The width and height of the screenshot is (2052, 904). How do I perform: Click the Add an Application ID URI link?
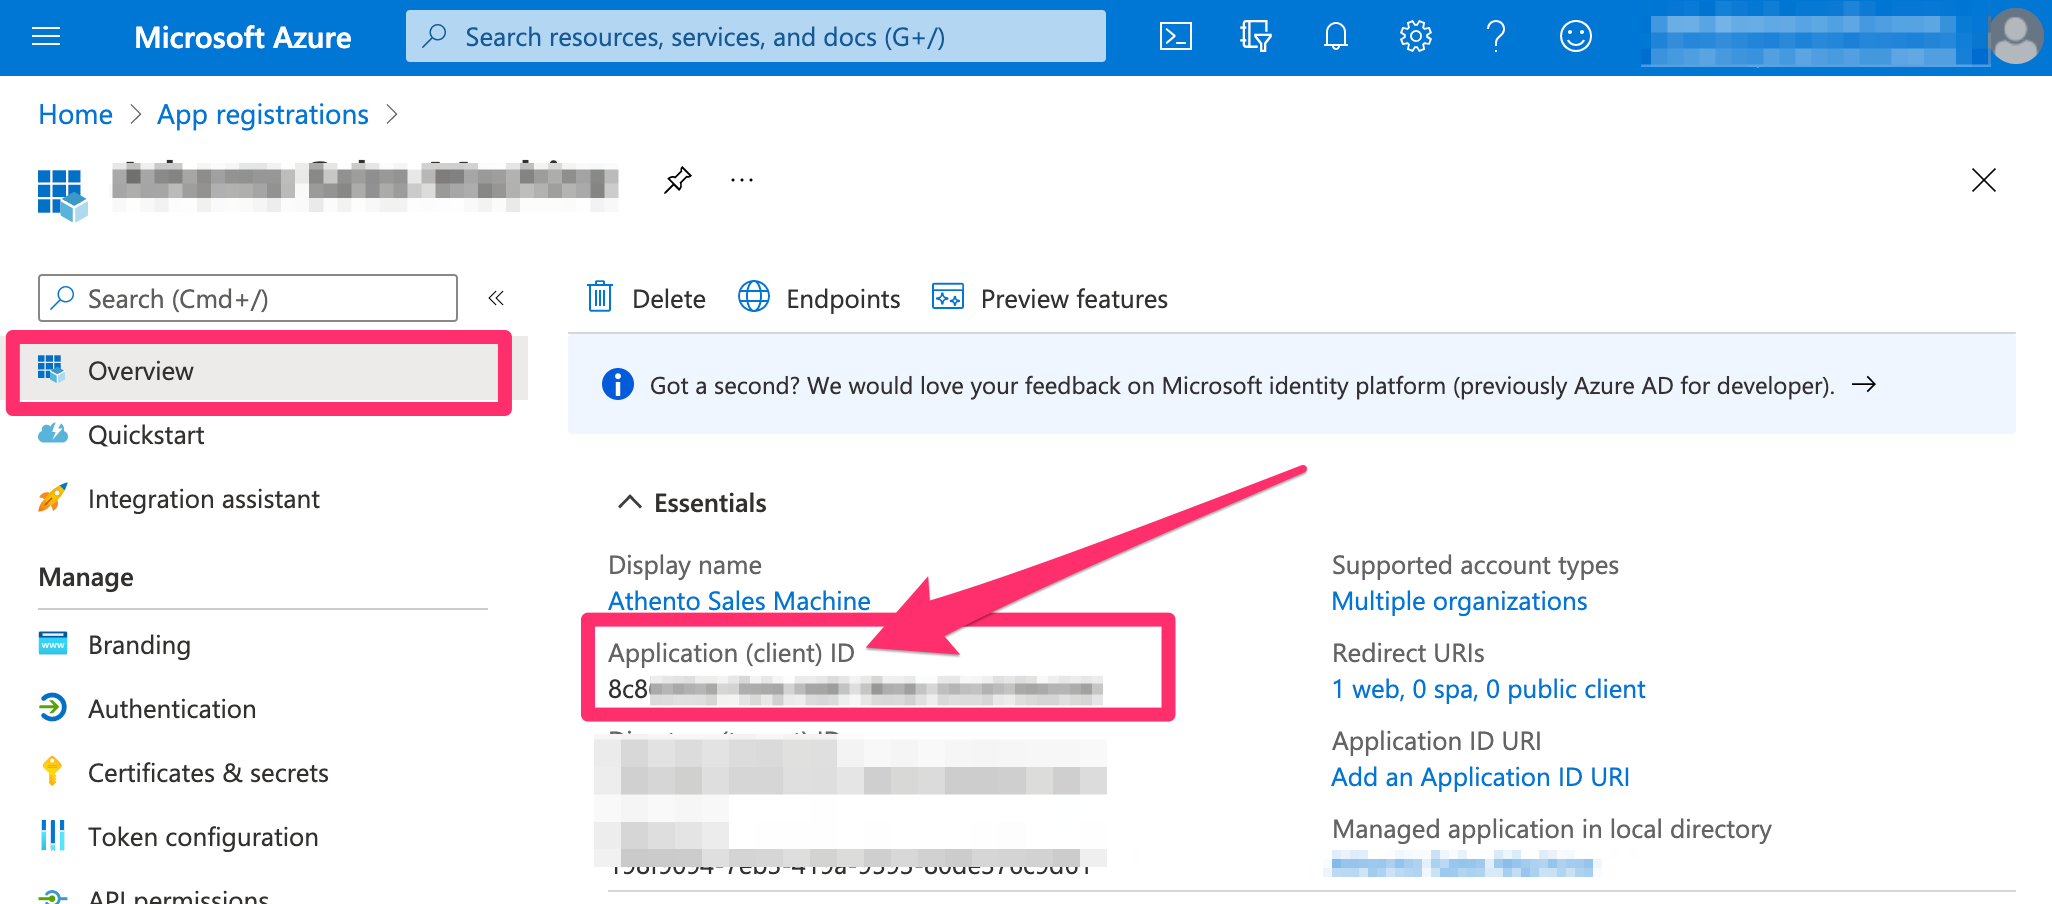click(1480, 777)
